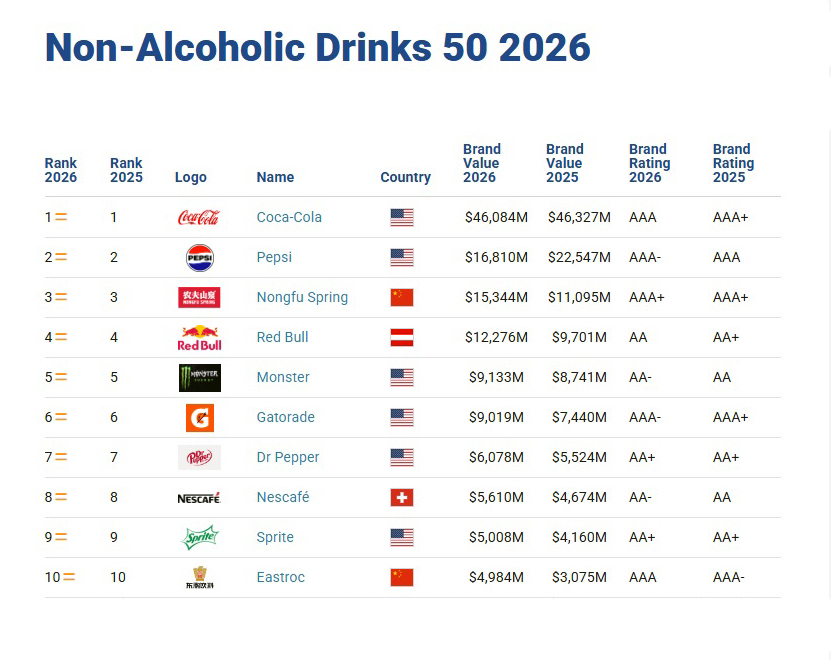Sort by Brand Rating 2026 column header
Image resolution: width=831 pixels, height=660 pixels.
point(649,163)
